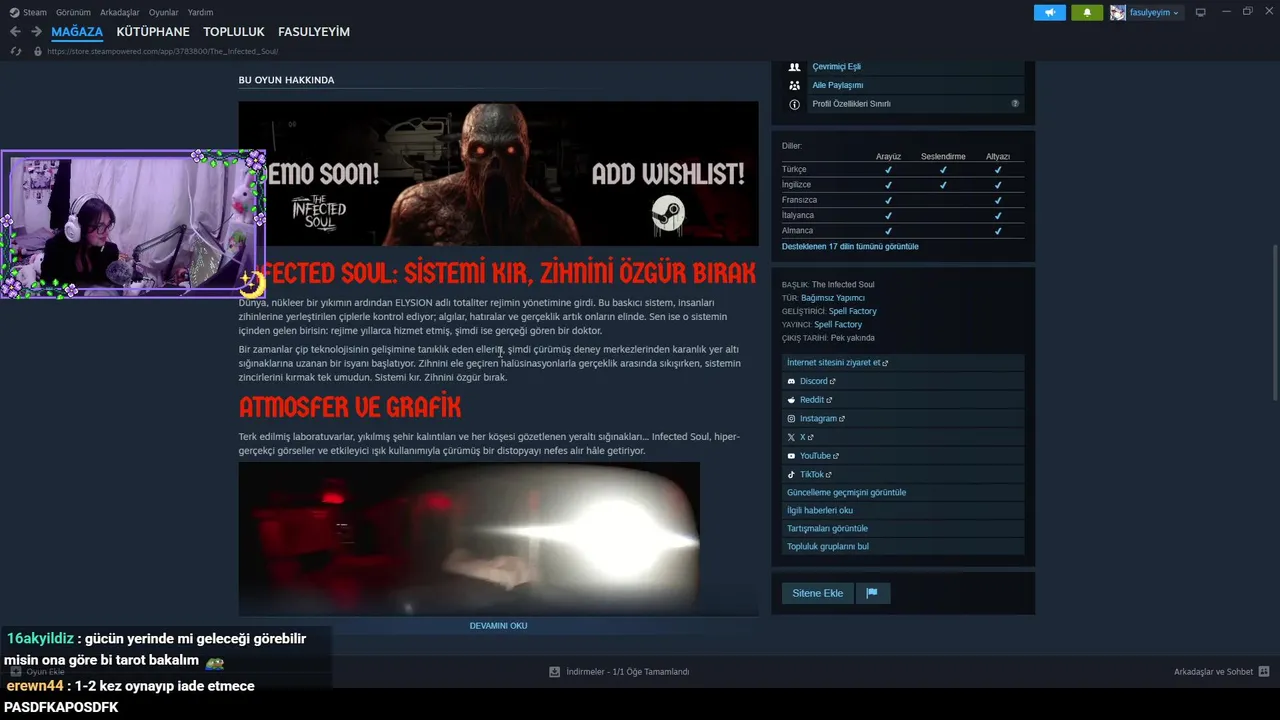Screen dimensions: 1280x720
Task: Go forward with the right arrow
Action: tap(36, 32)
